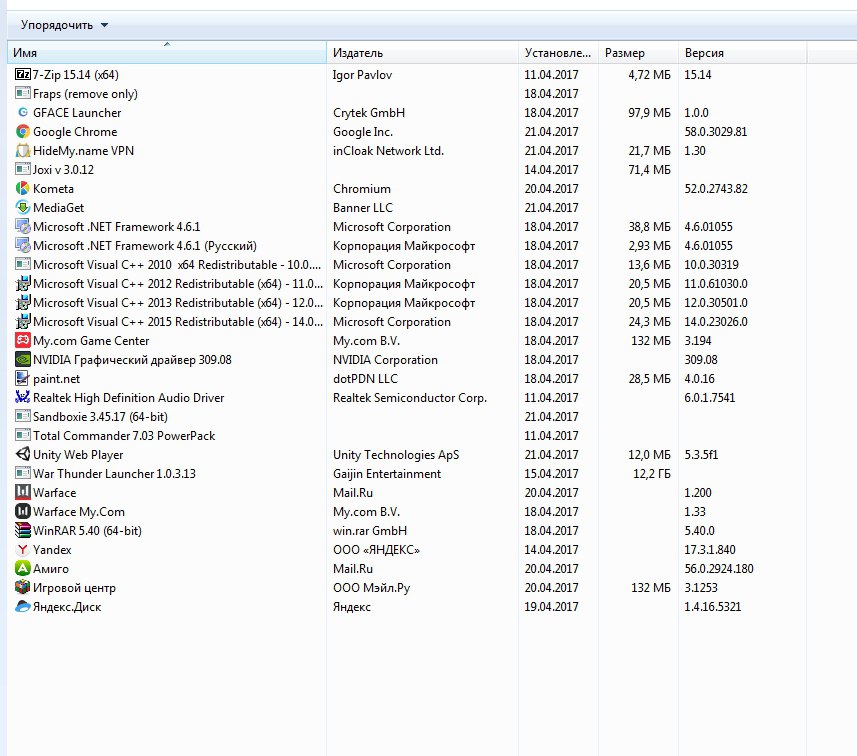Select Microsoft .NET Framework 4.6.1 entry name
Viewport: 857px width, 756px height.
tap(116, 227)
